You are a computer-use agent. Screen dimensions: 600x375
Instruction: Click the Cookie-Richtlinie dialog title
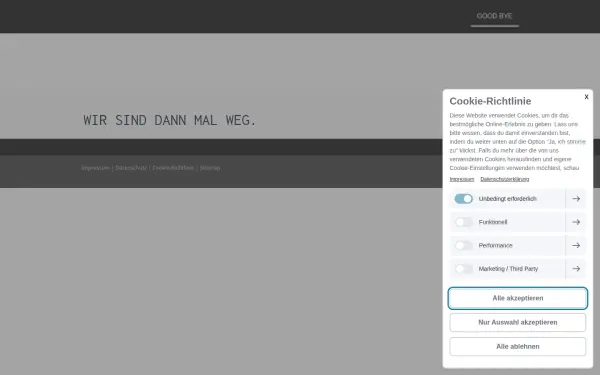pos(490,101)
